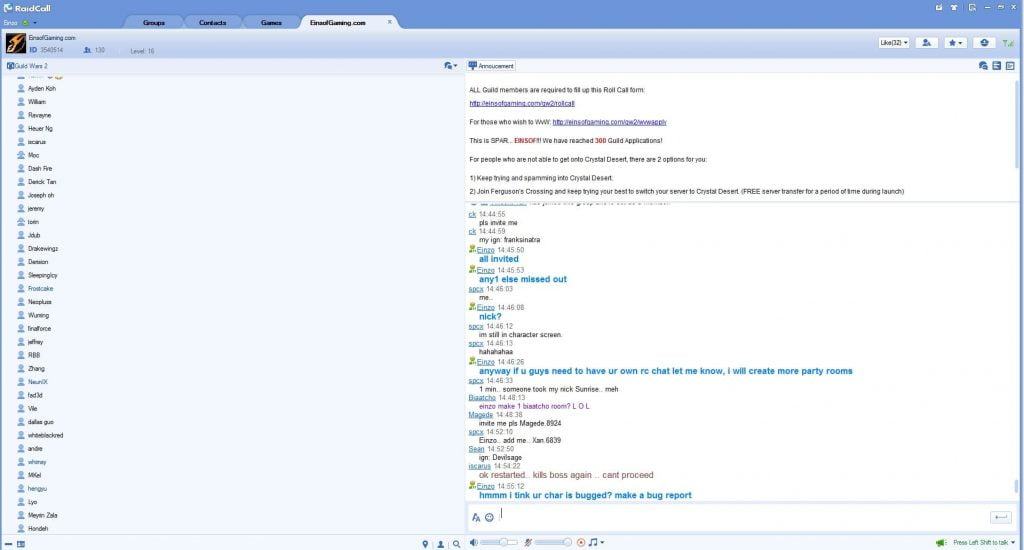1024x550 pixels.
Task: Click the RaidCall logo in title bar
Action: tap(27, 8)
